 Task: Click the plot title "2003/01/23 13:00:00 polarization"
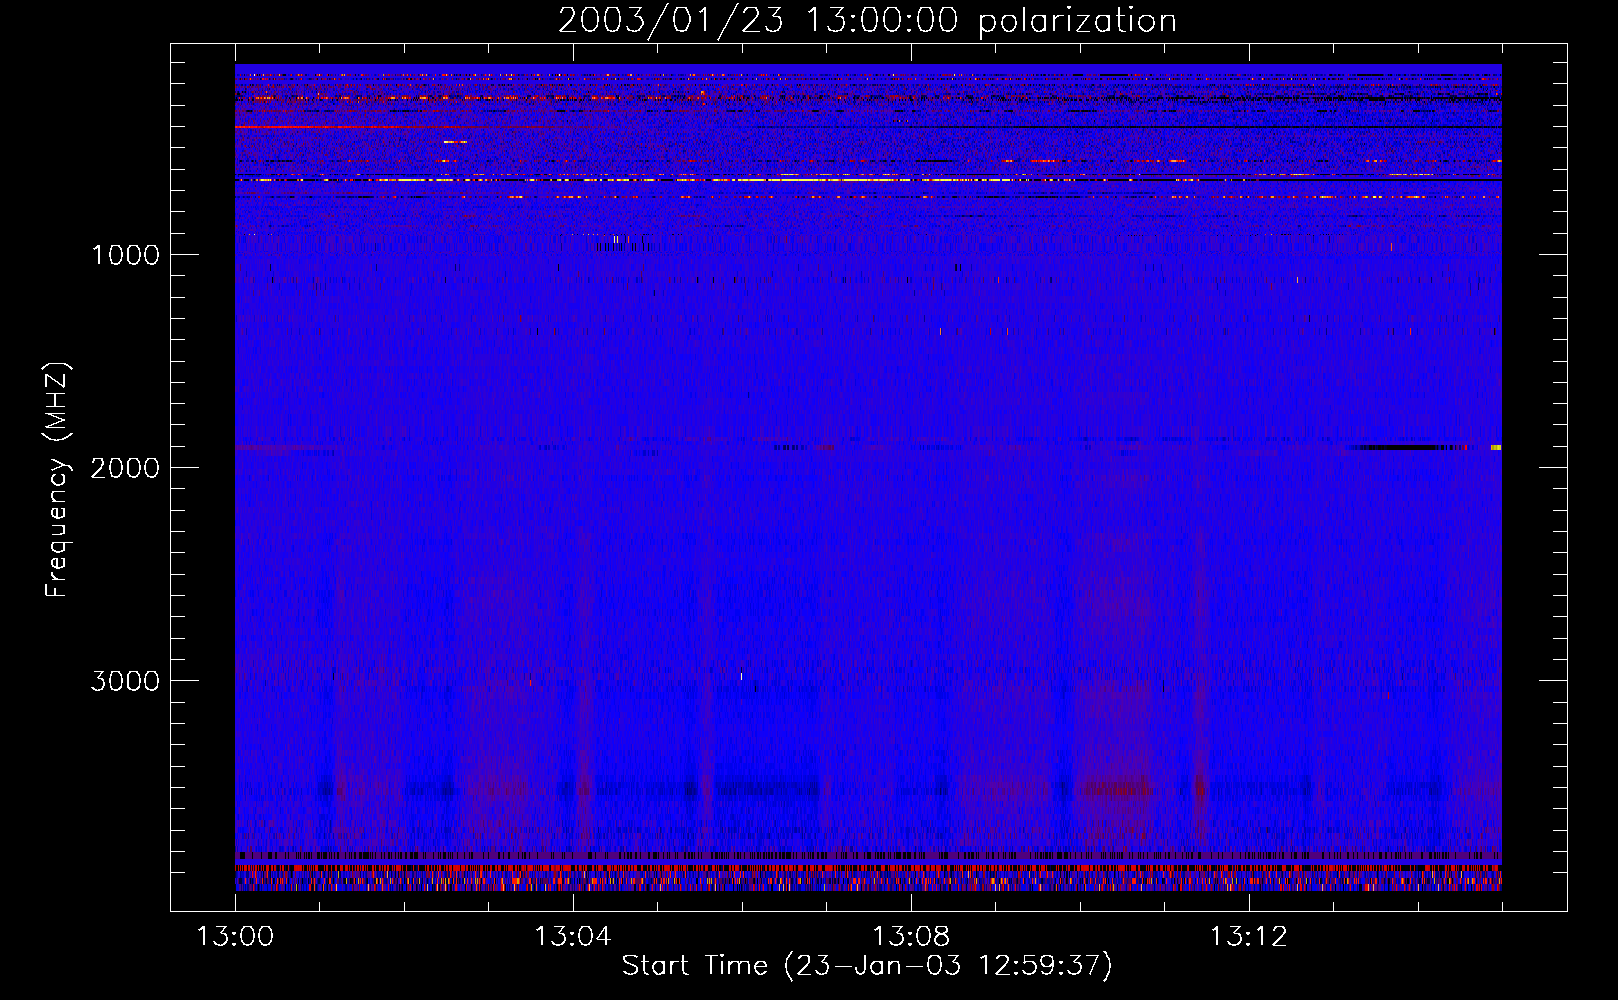867,21
